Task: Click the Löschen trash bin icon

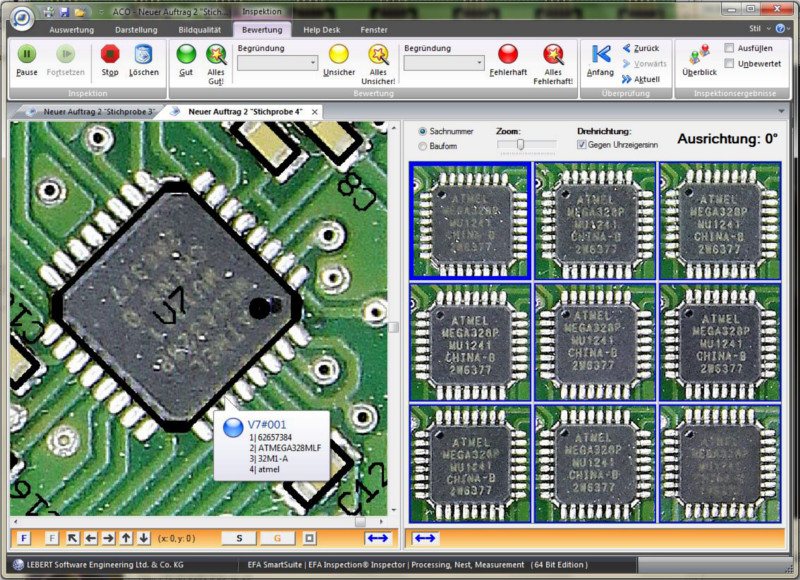Action: 143,54
